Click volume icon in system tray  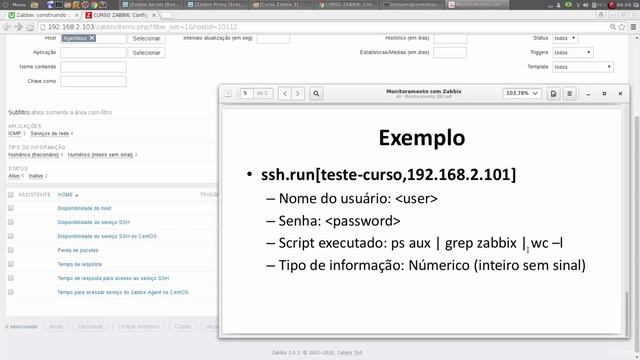pos(585,5)
